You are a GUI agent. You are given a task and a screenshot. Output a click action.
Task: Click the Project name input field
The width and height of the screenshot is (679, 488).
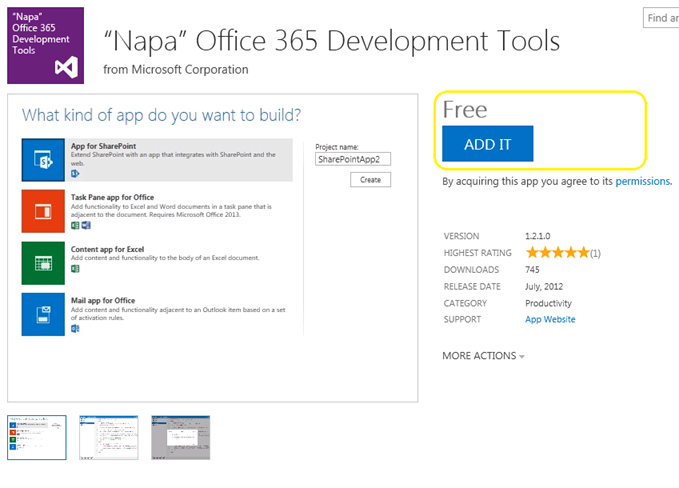(x=353, y=159)
